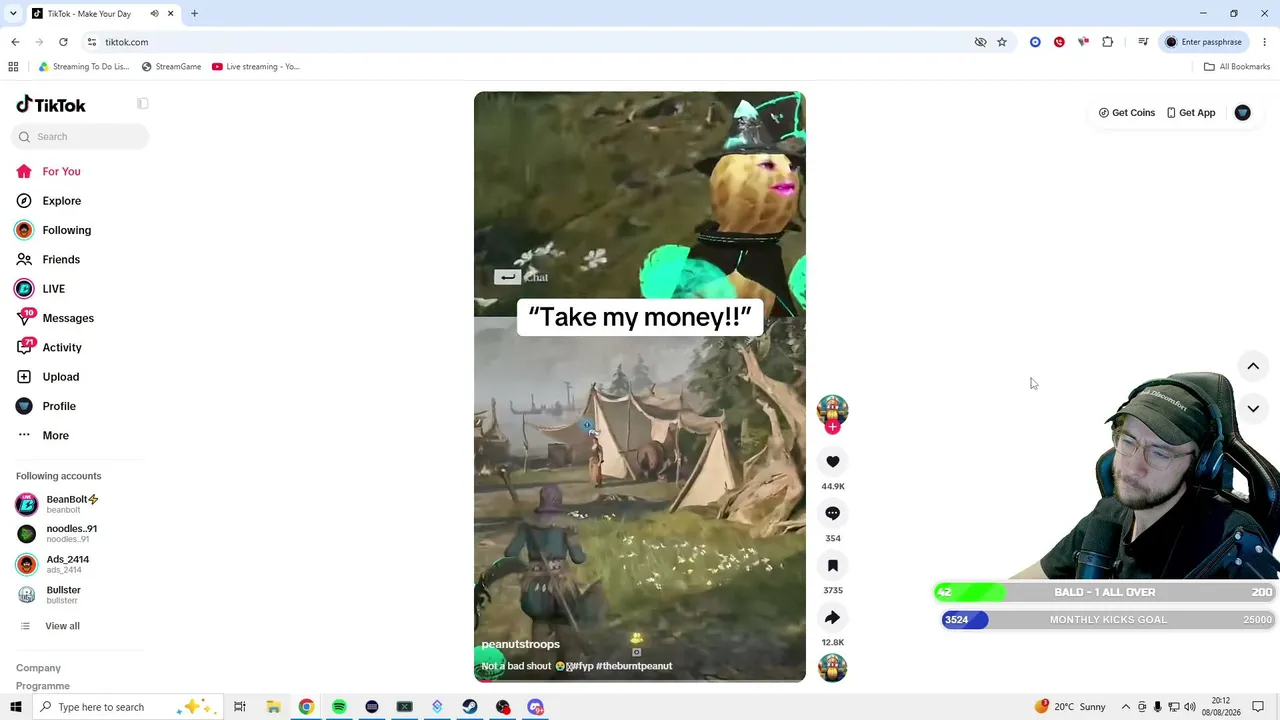The image size is (1280, 720).
Task: Open the BeanBolt following account
Action: coord(57,504)
